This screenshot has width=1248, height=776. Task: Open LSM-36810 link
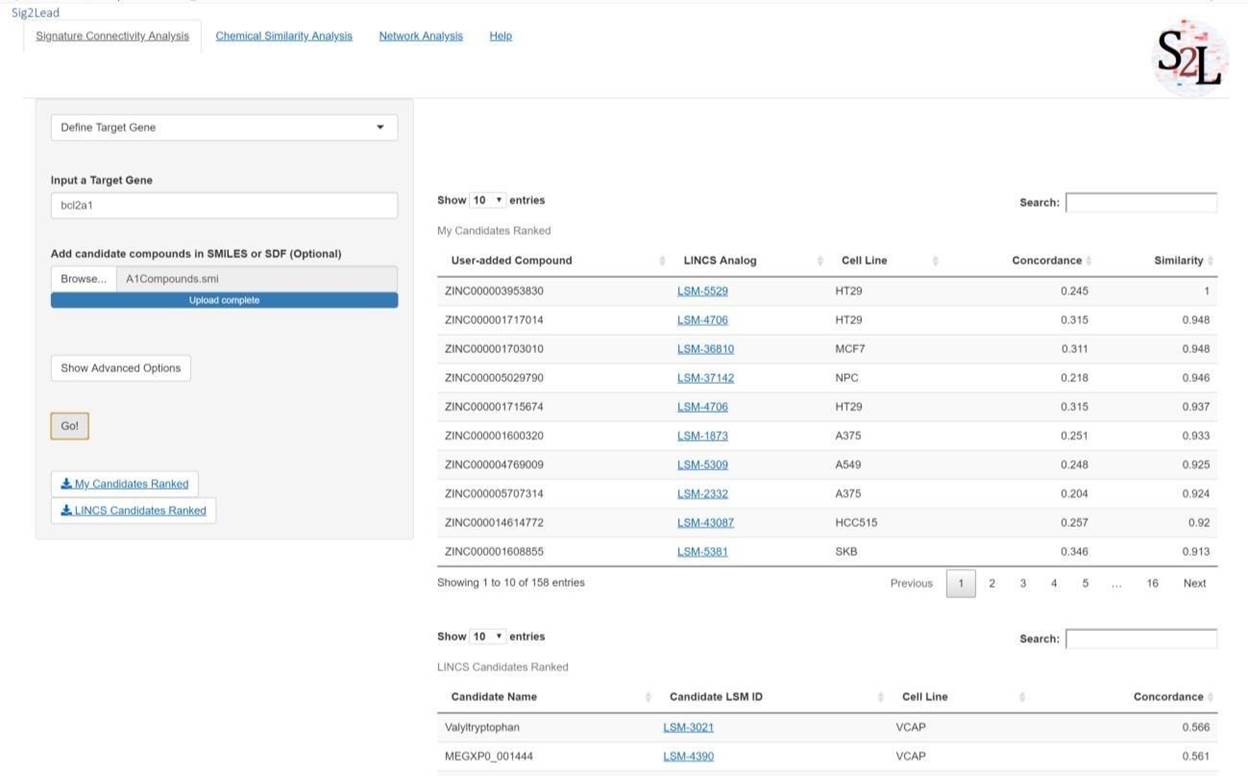coord(705,349)
